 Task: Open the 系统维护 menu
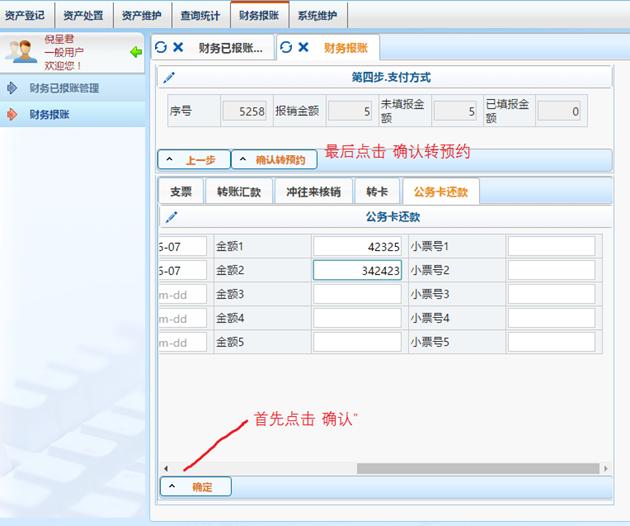317,15
